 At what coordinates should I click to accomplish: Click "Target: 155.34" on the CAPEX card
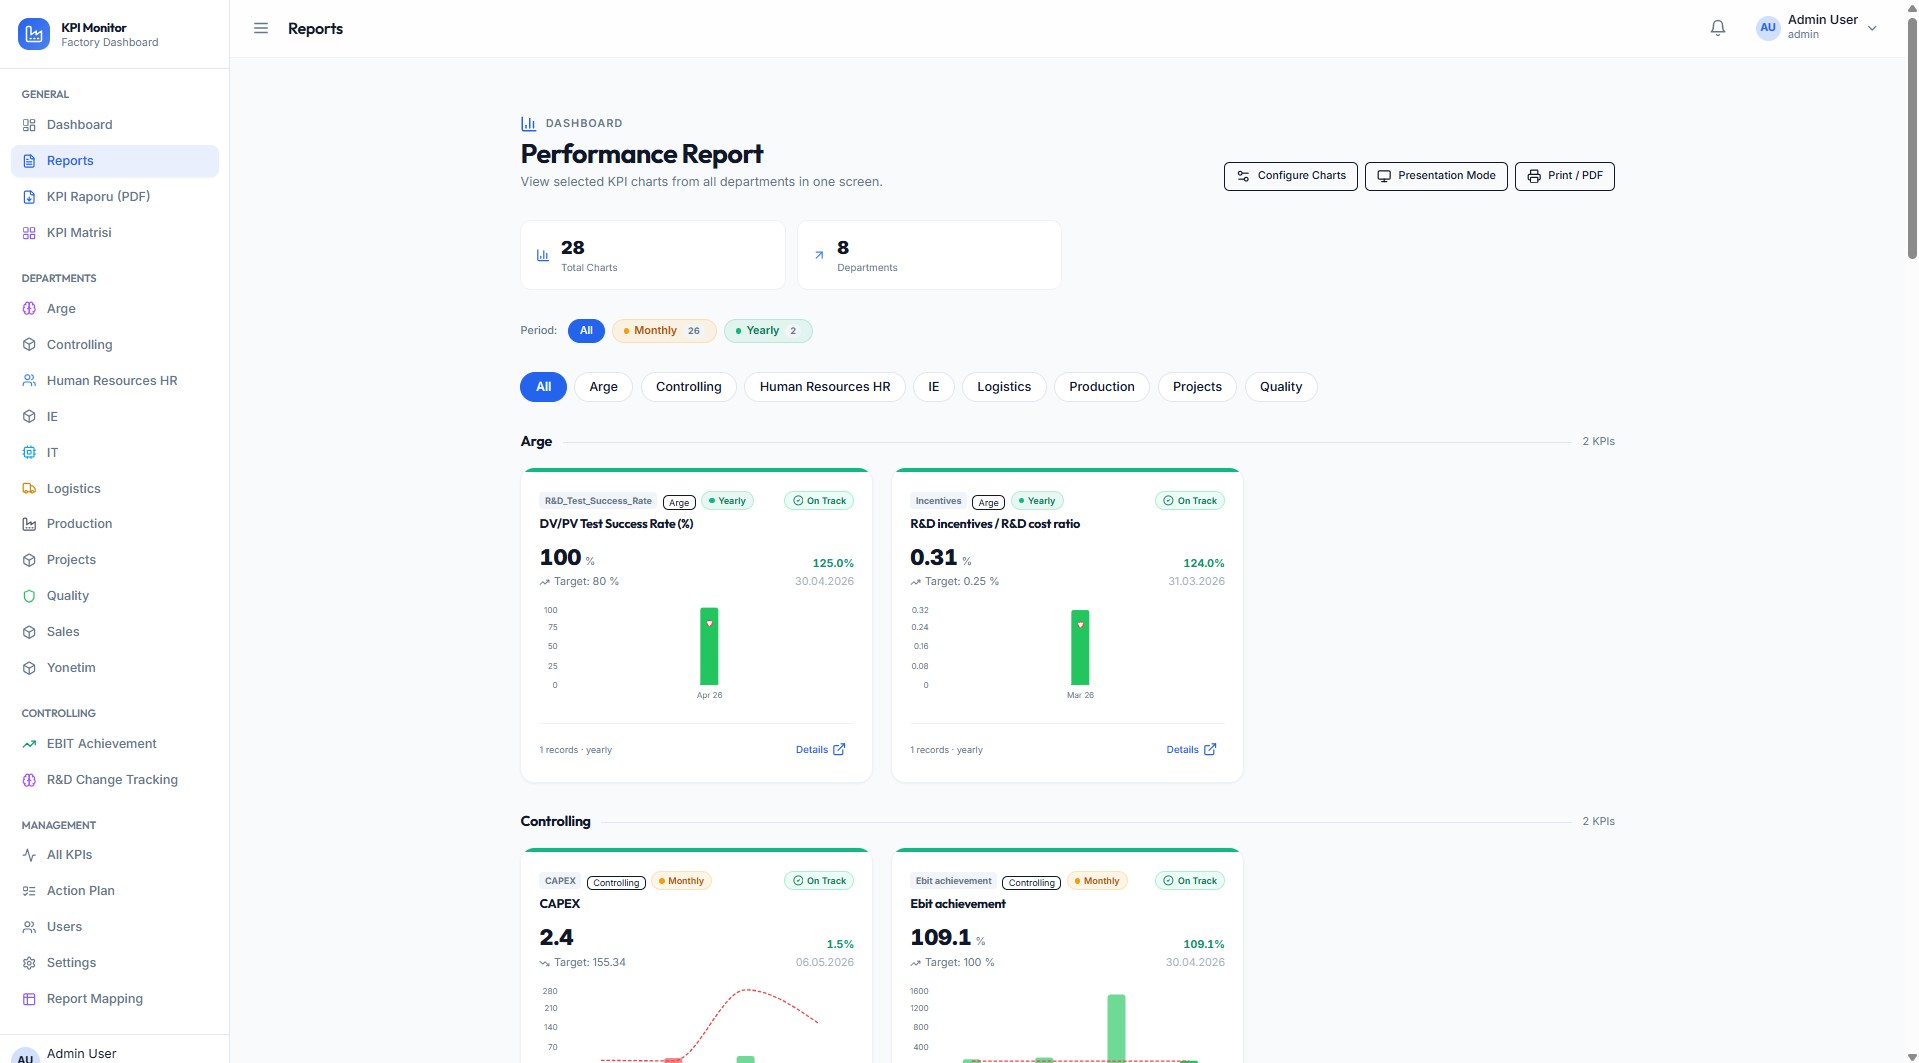[590, 963]
